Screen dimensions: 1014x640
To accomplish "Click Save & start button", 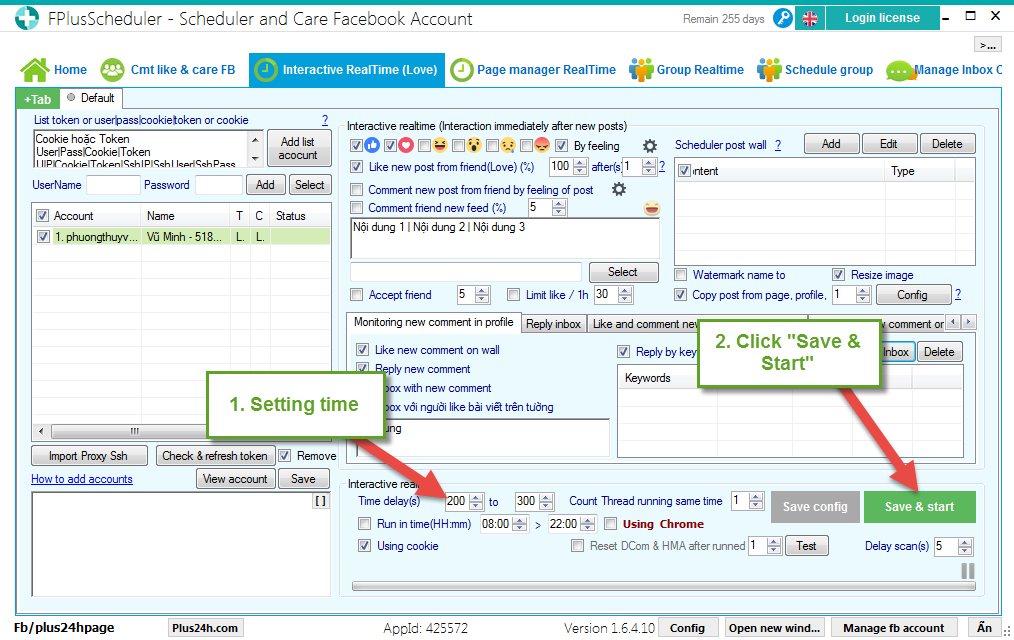I will (x=919, y=507).
